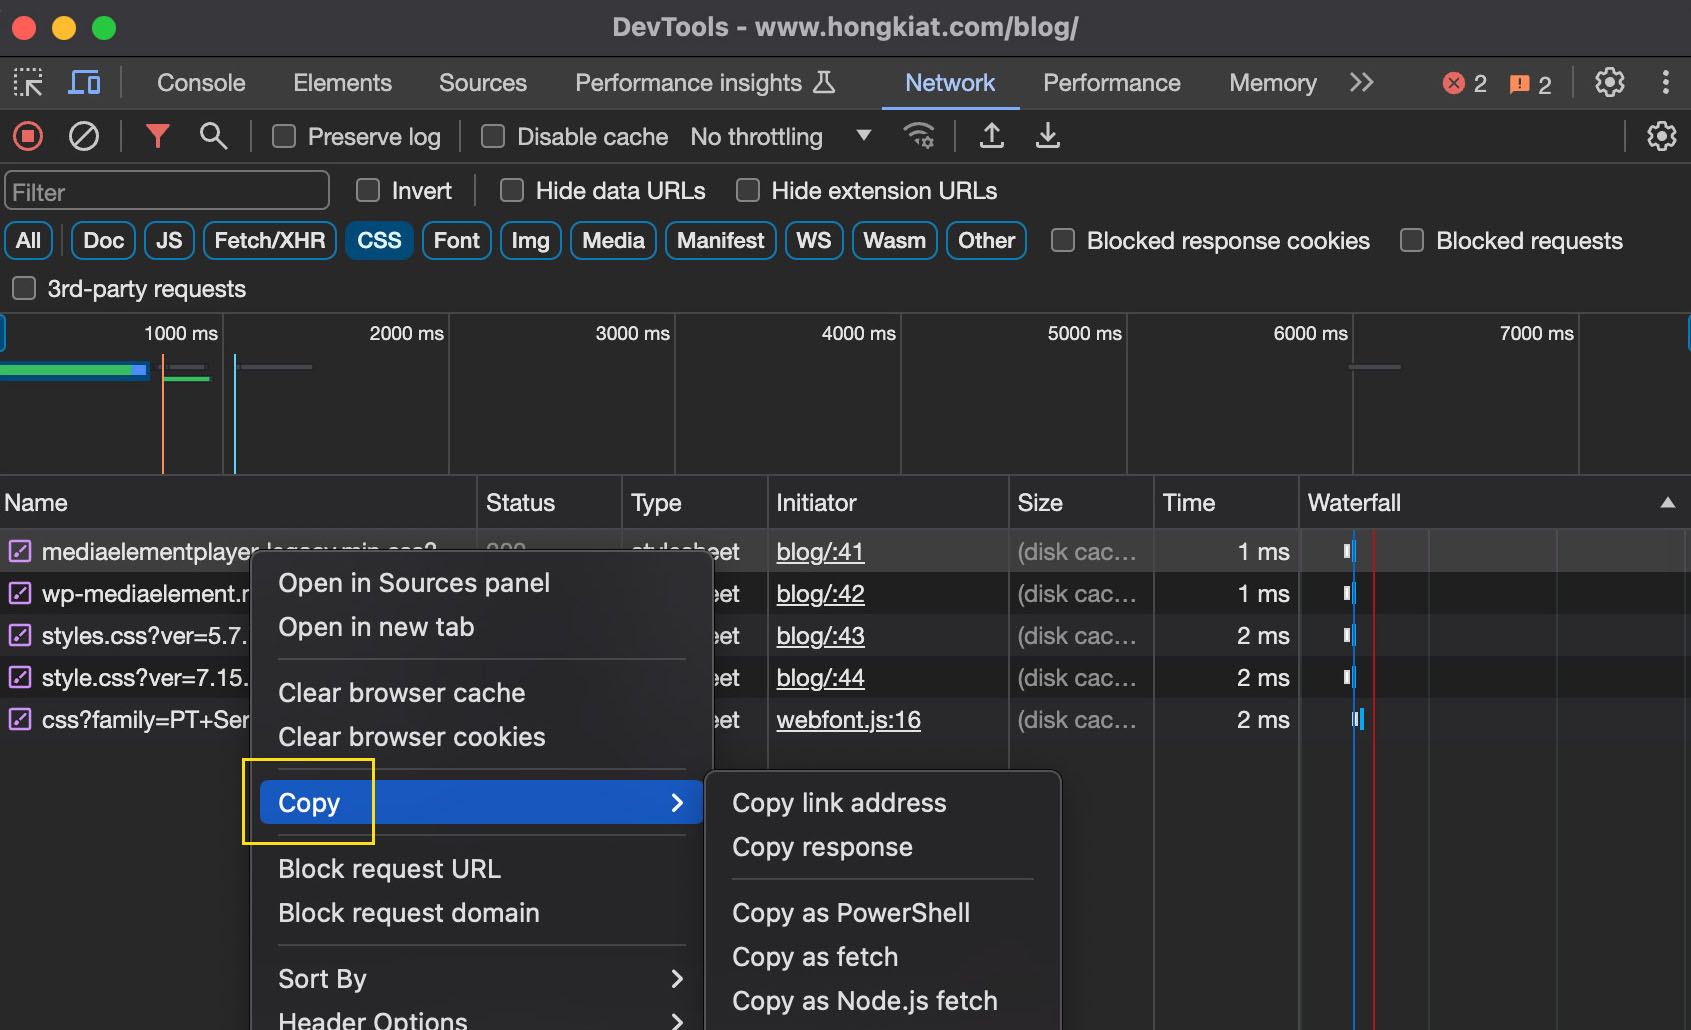Check Blocked requests

coord(1412,240)
